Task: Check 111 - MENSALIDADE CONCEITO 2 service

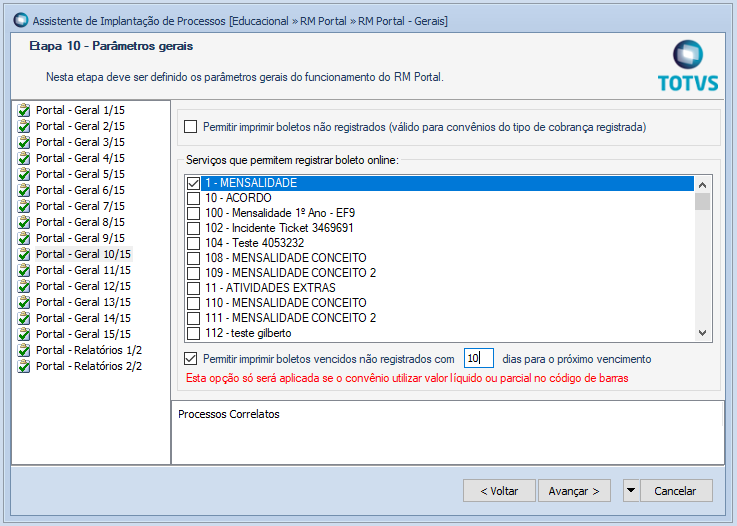Action: tap(194, 318)
